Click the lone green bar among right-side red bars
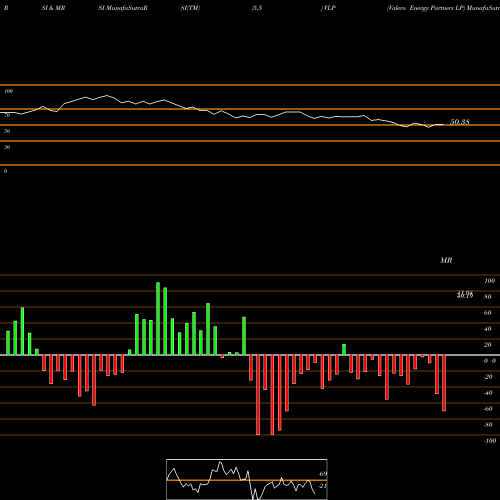The height and width of the screenshot is (500, 500). (x=344, y=350)
